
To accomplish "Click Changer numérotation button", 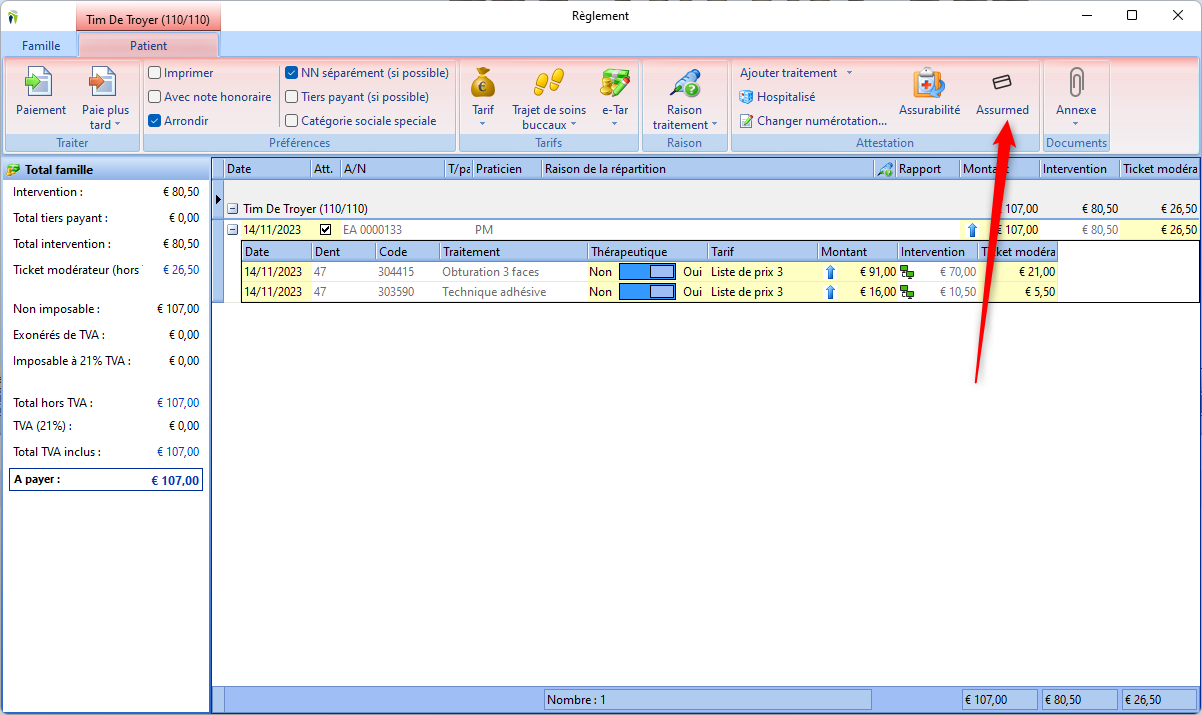I will coord(813,121).
